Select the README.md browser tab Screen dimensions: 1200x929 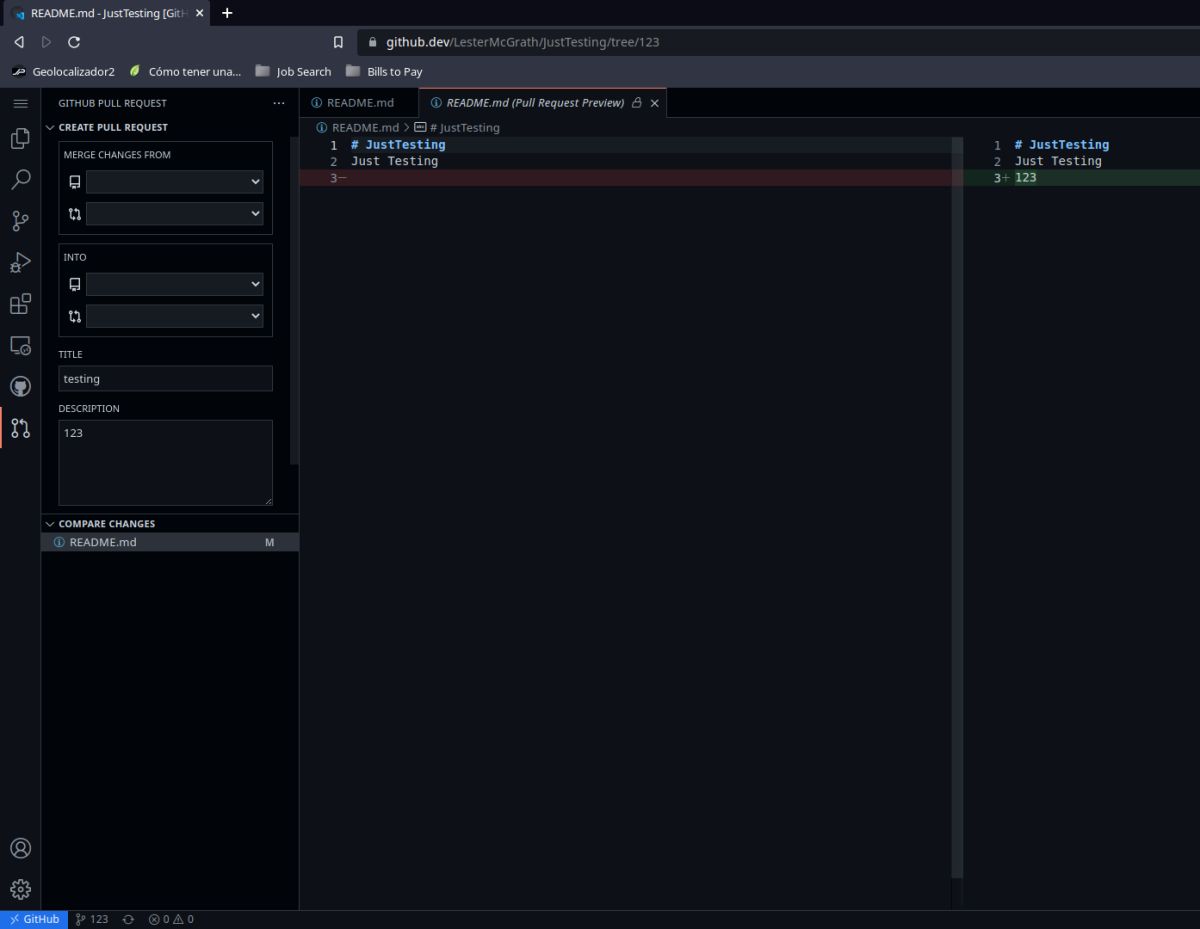click(x=105, y=13)
